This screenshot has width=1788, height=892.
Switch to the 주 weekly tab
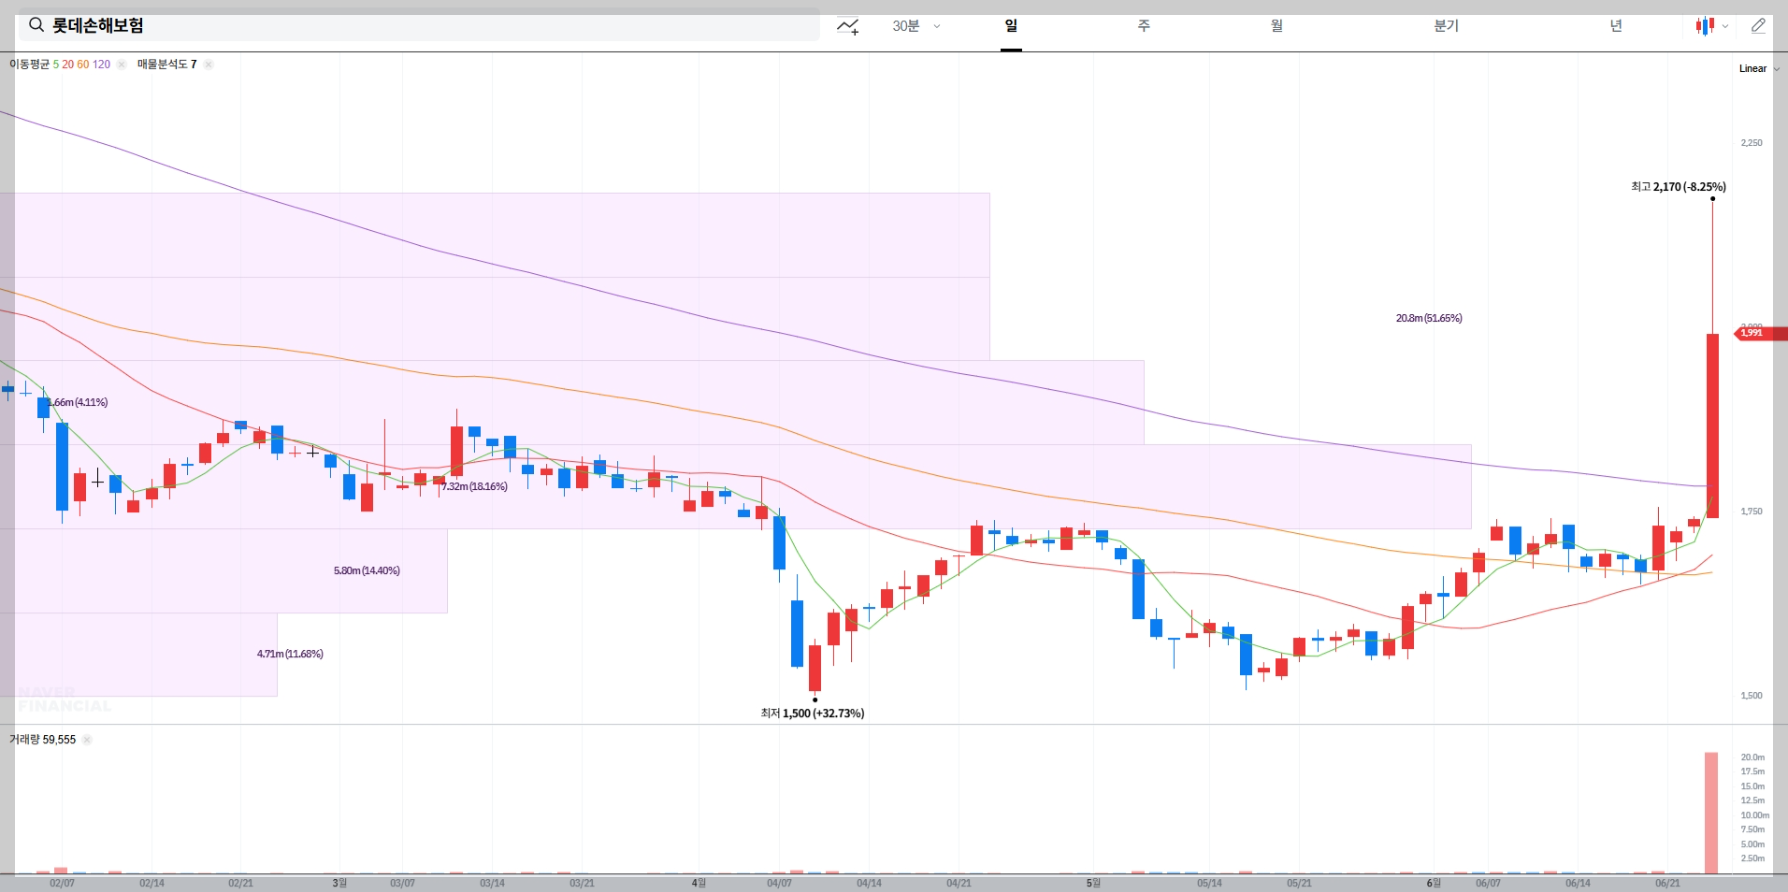1144,26
